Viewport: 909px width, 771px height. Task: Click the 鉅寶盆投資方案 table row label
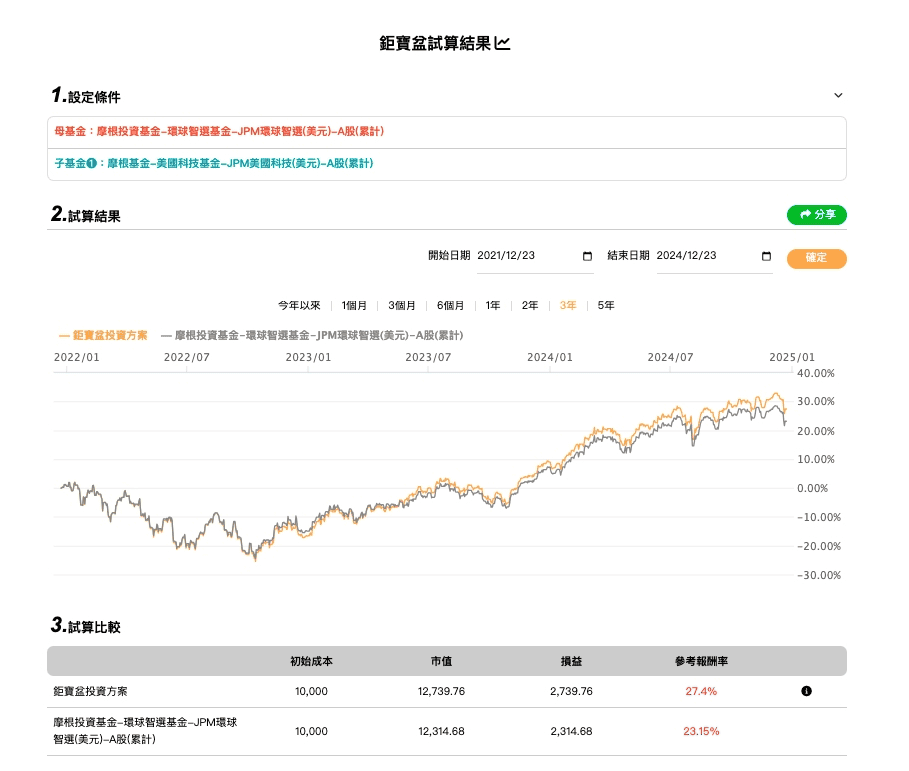pos(90,692)
